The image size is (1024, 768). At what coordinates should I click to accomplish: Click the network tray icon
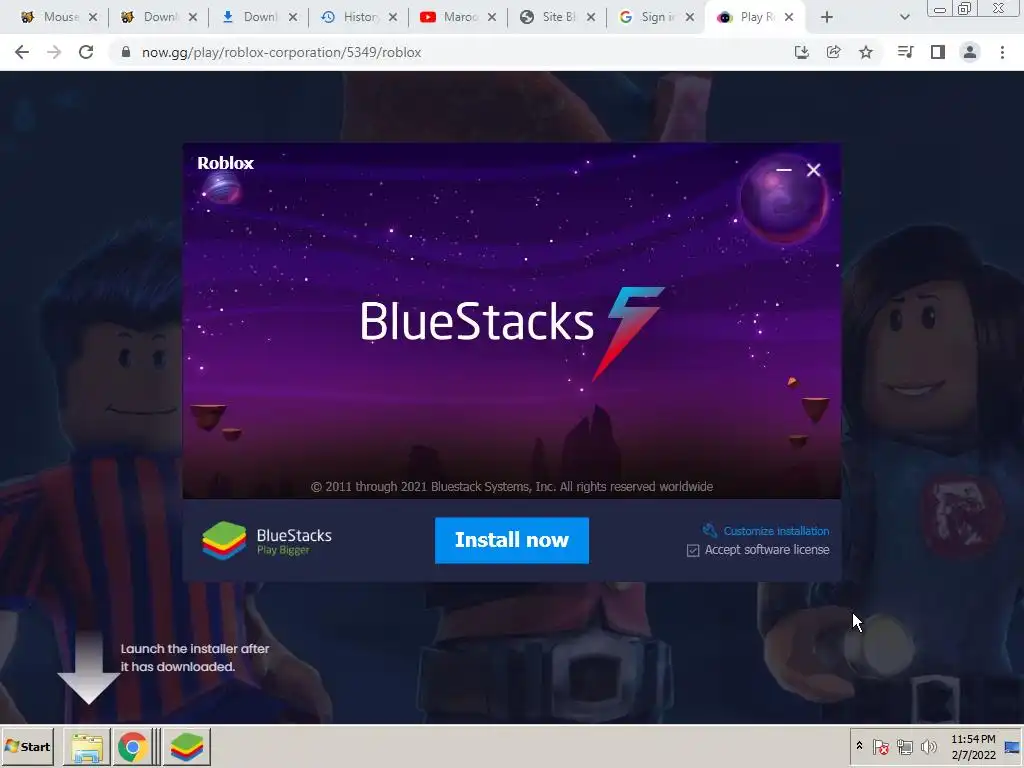tap(904, 746)
